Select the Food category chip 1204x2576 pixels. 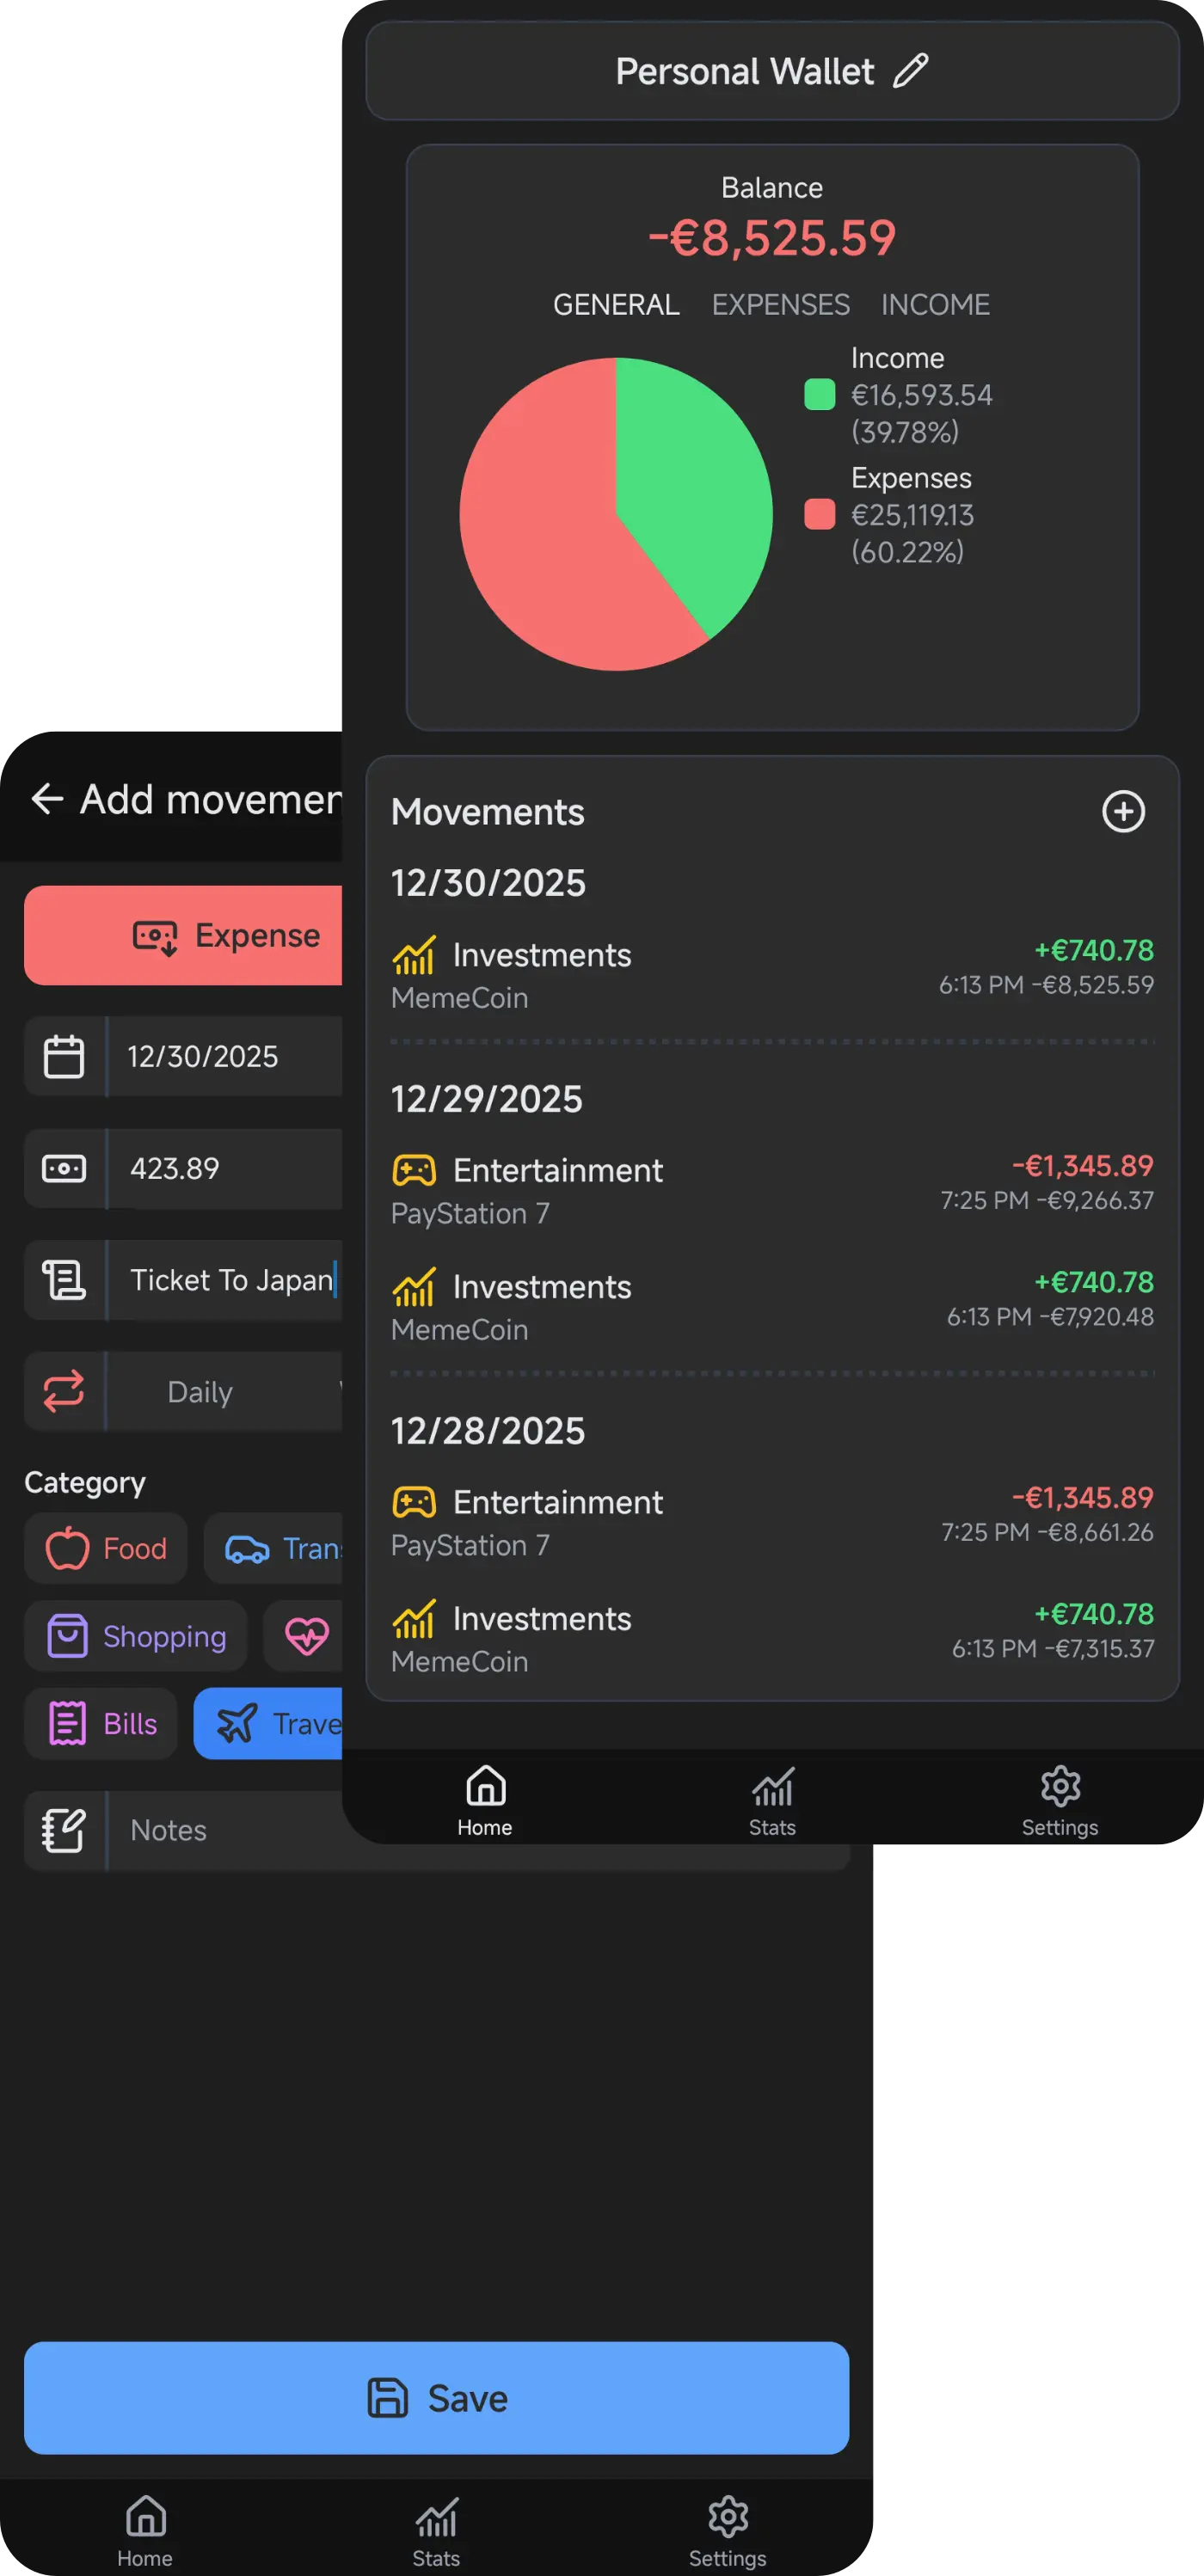click(105, 1548)
